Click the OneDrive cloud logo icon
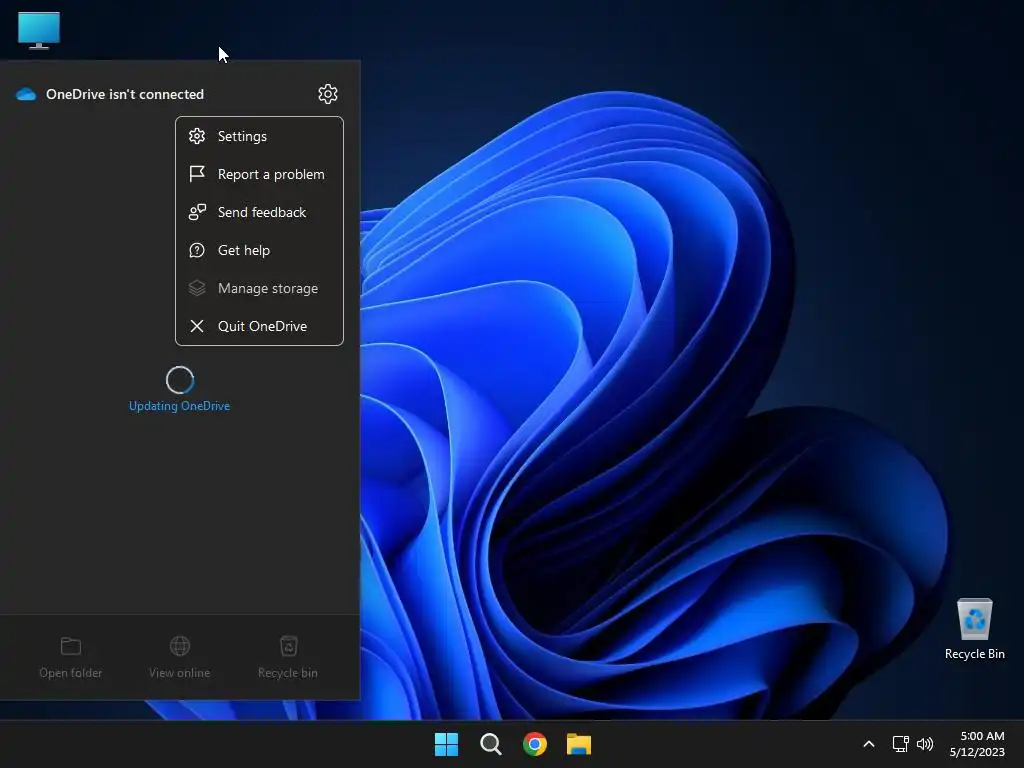 point(26,95)
